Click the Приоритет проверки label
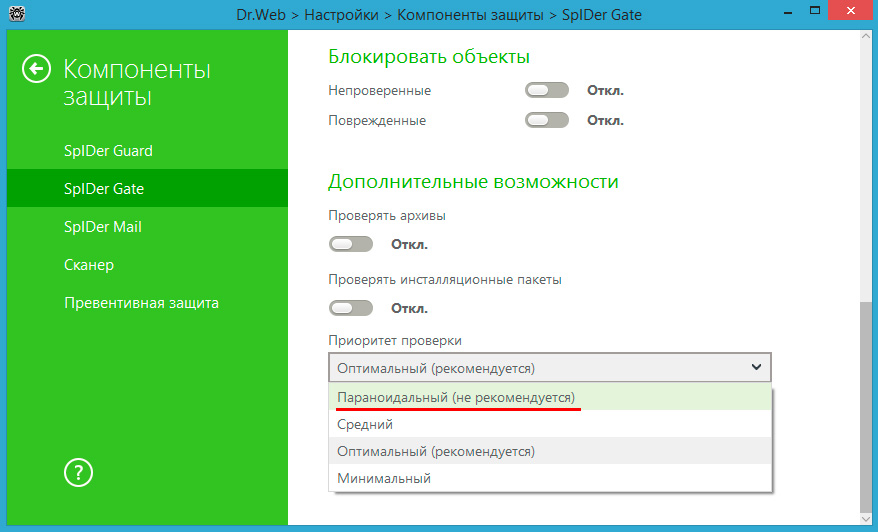The height and width of the screenshot is (532, 878). tap(395, 340)
